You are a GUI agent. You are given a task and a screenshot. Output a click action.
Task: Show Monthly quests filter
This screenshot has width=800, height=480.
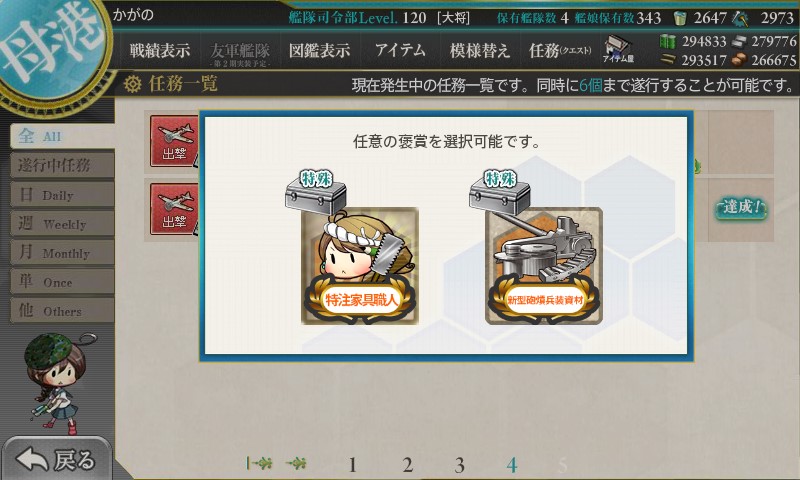point(62,252)
